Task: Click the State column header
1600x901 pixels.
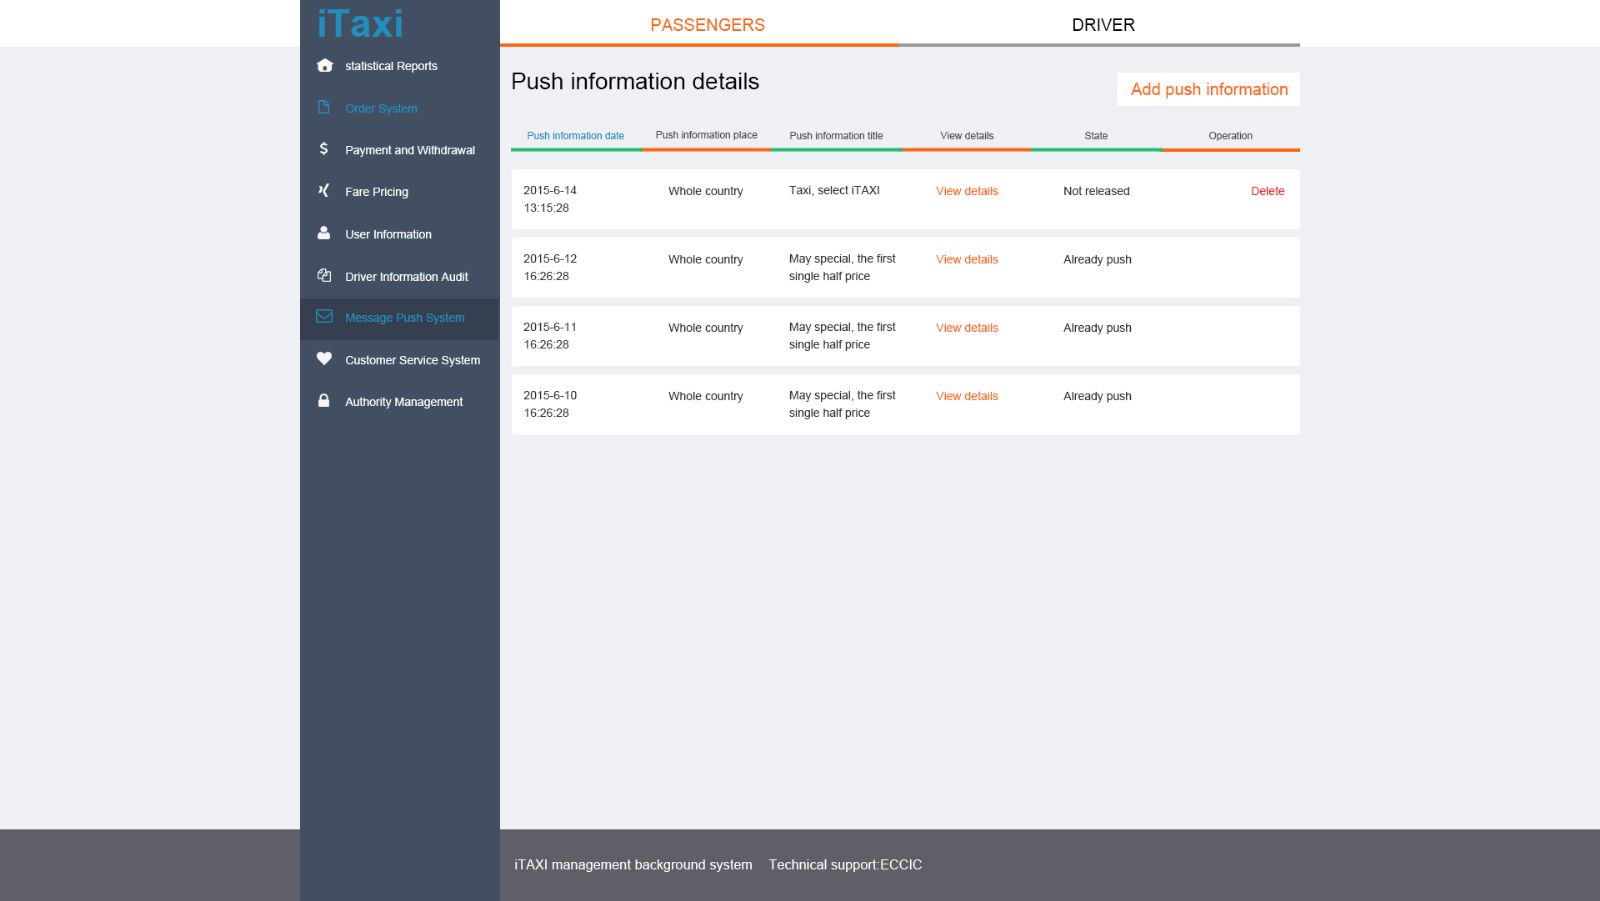Action: (x=1095, y=136)
